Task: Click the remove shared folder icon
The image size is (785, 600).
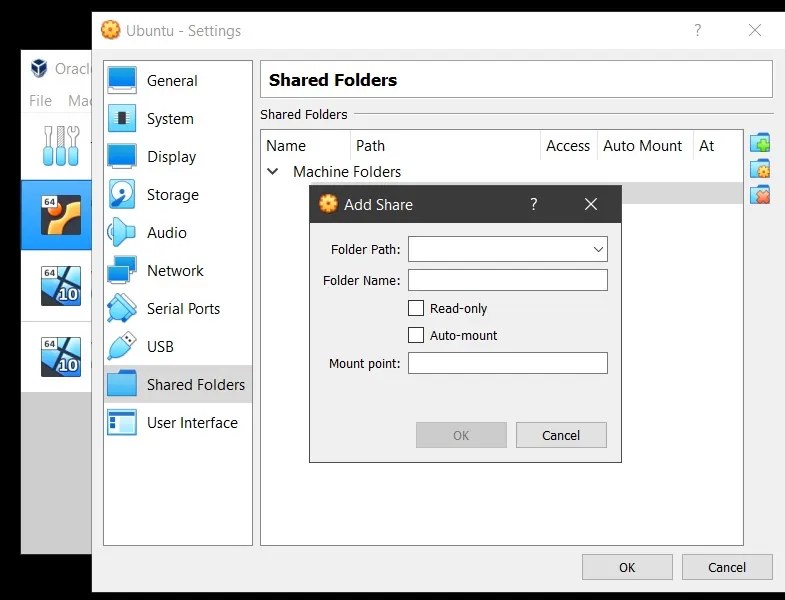Action: (760, 195)
